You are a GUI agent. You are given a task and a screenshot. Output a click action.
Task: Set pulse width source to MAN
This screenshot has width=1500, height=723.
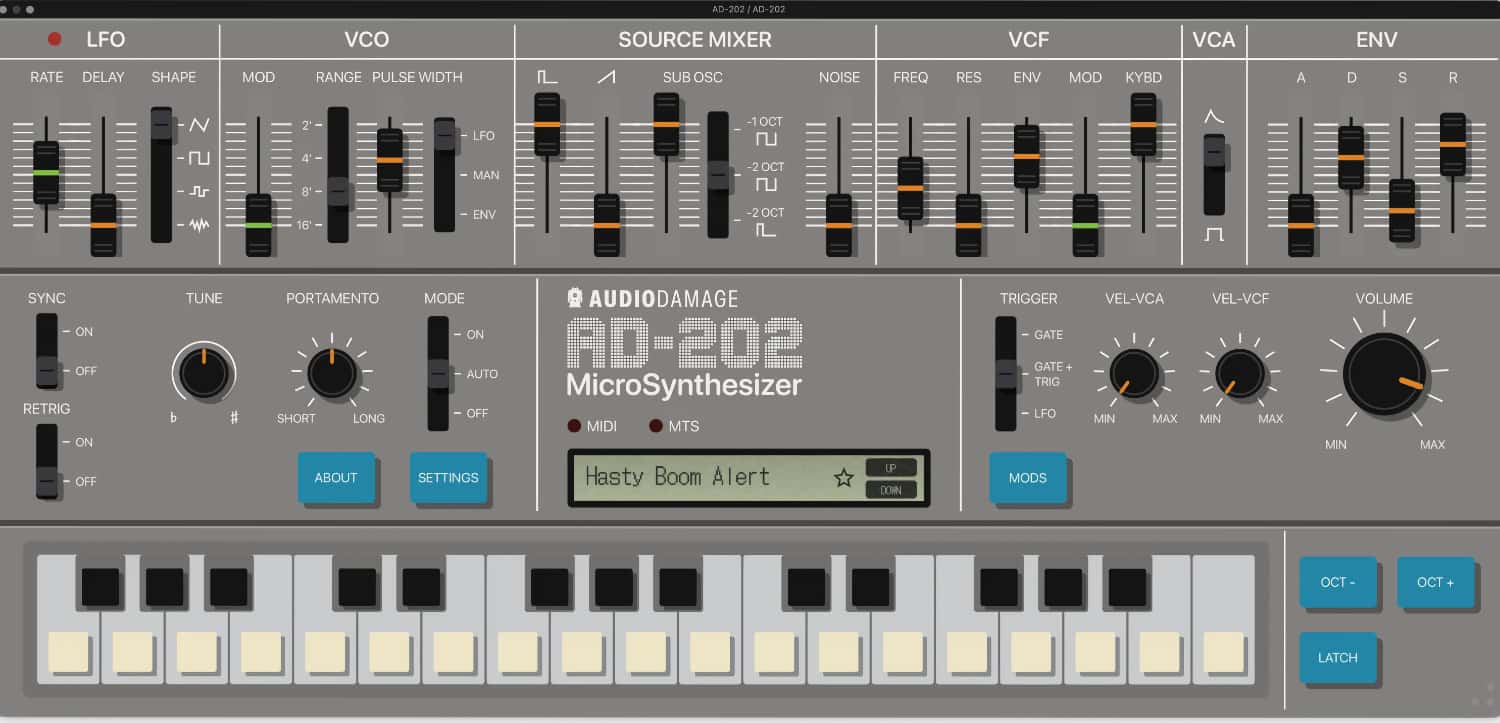coord(486,175)
